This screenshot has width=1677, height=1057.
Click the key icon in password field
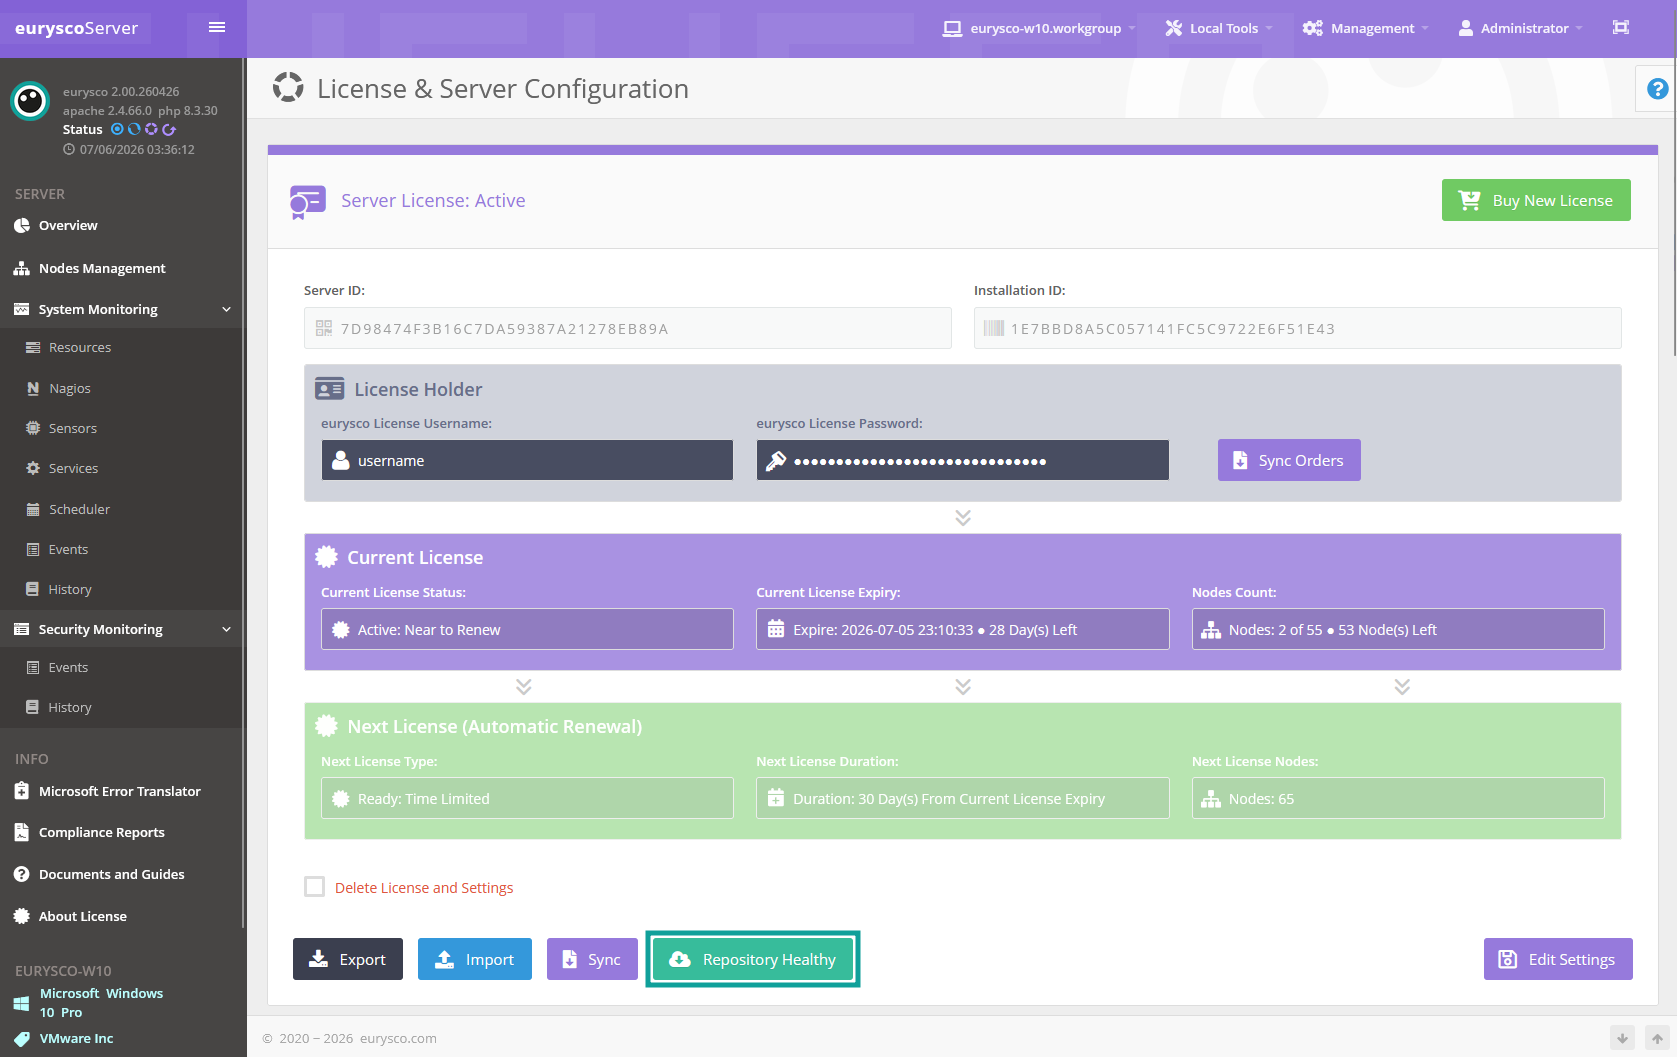pyautogui.click(x=776, y=461)
